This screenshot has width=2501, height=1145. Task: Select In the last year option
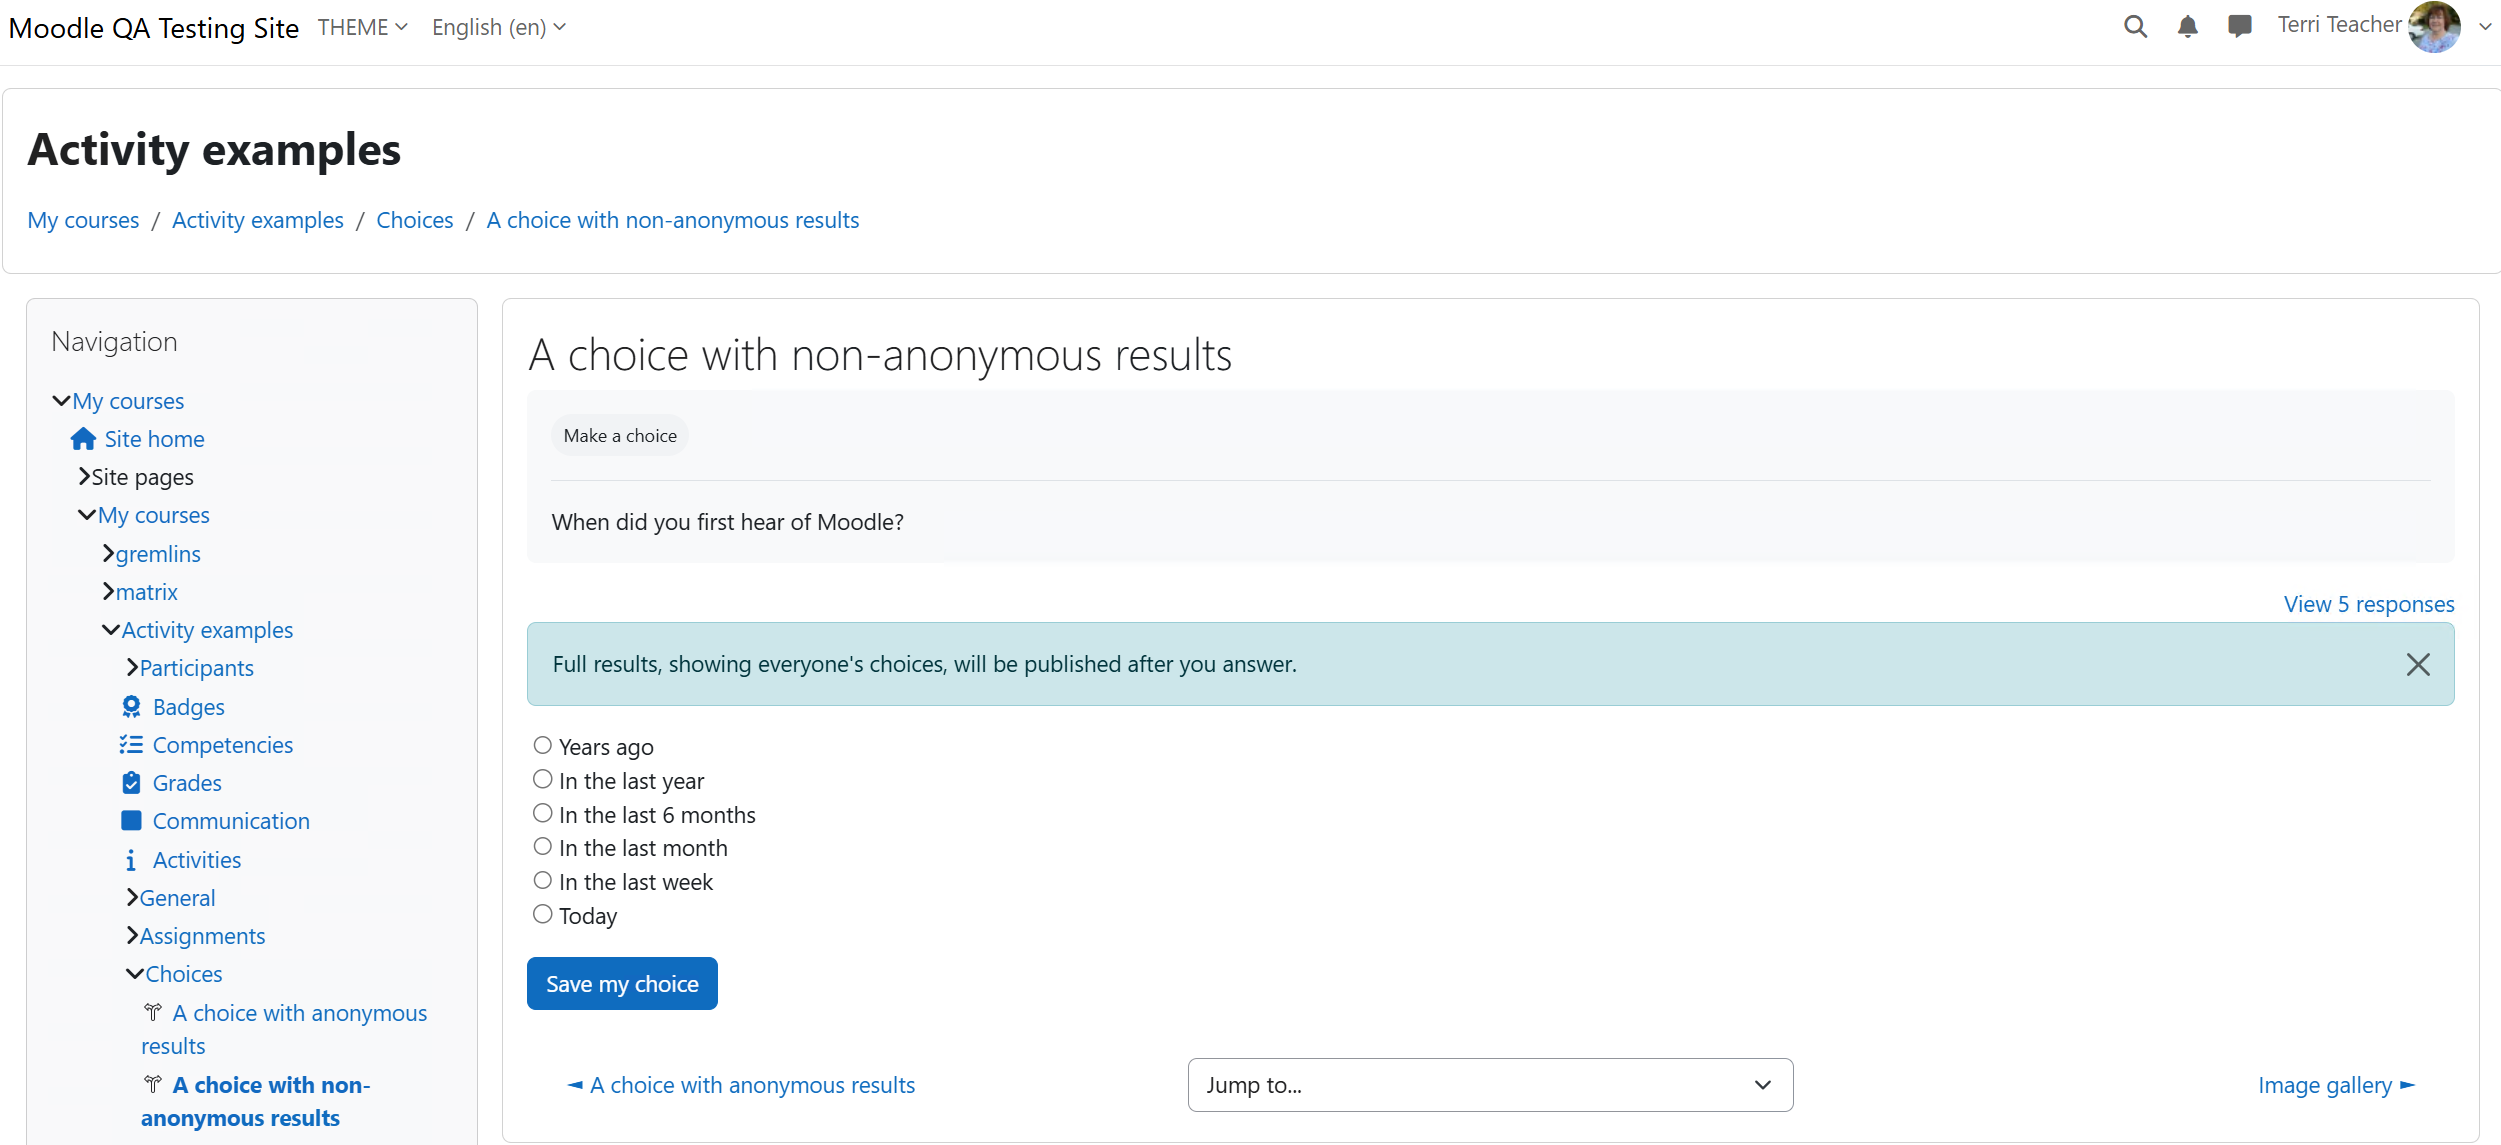point(543,779)
